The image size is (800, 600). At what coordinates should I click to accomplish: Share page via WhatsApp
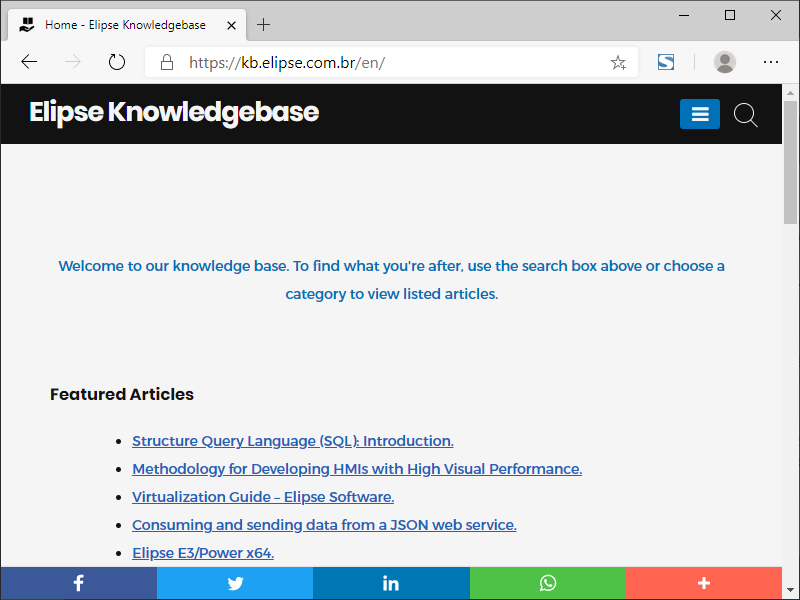click(547, 583)
